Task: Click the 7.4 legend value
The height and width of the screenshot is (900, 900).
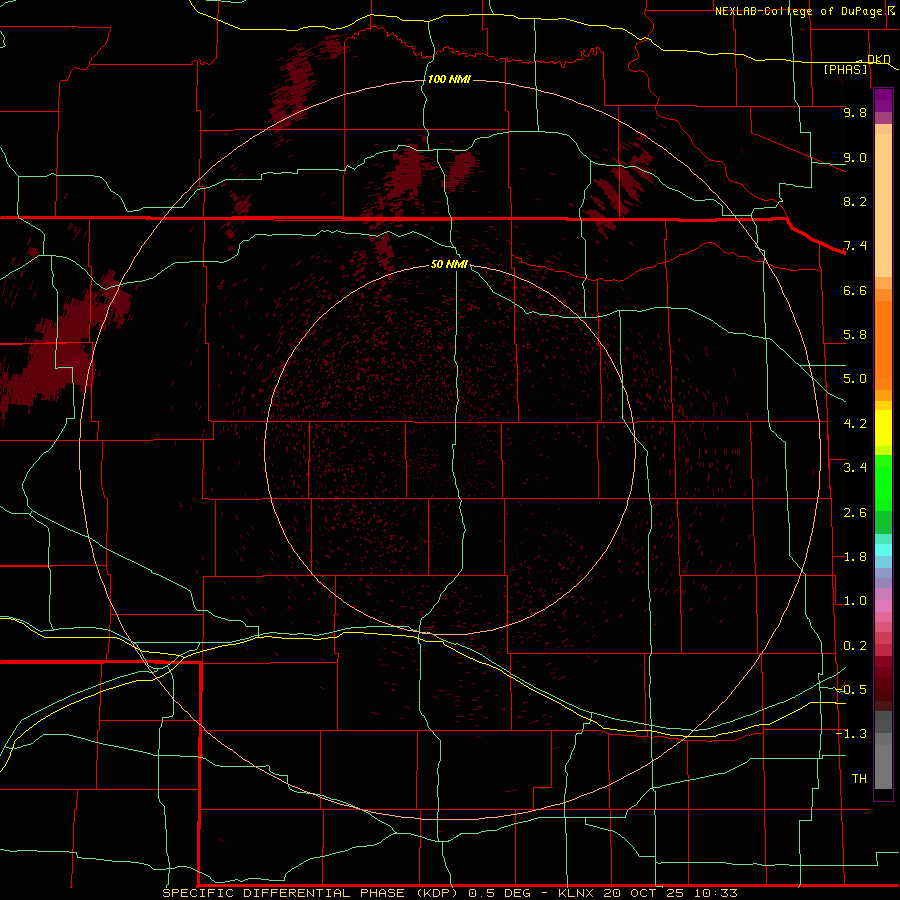Action: click(855, 246)
